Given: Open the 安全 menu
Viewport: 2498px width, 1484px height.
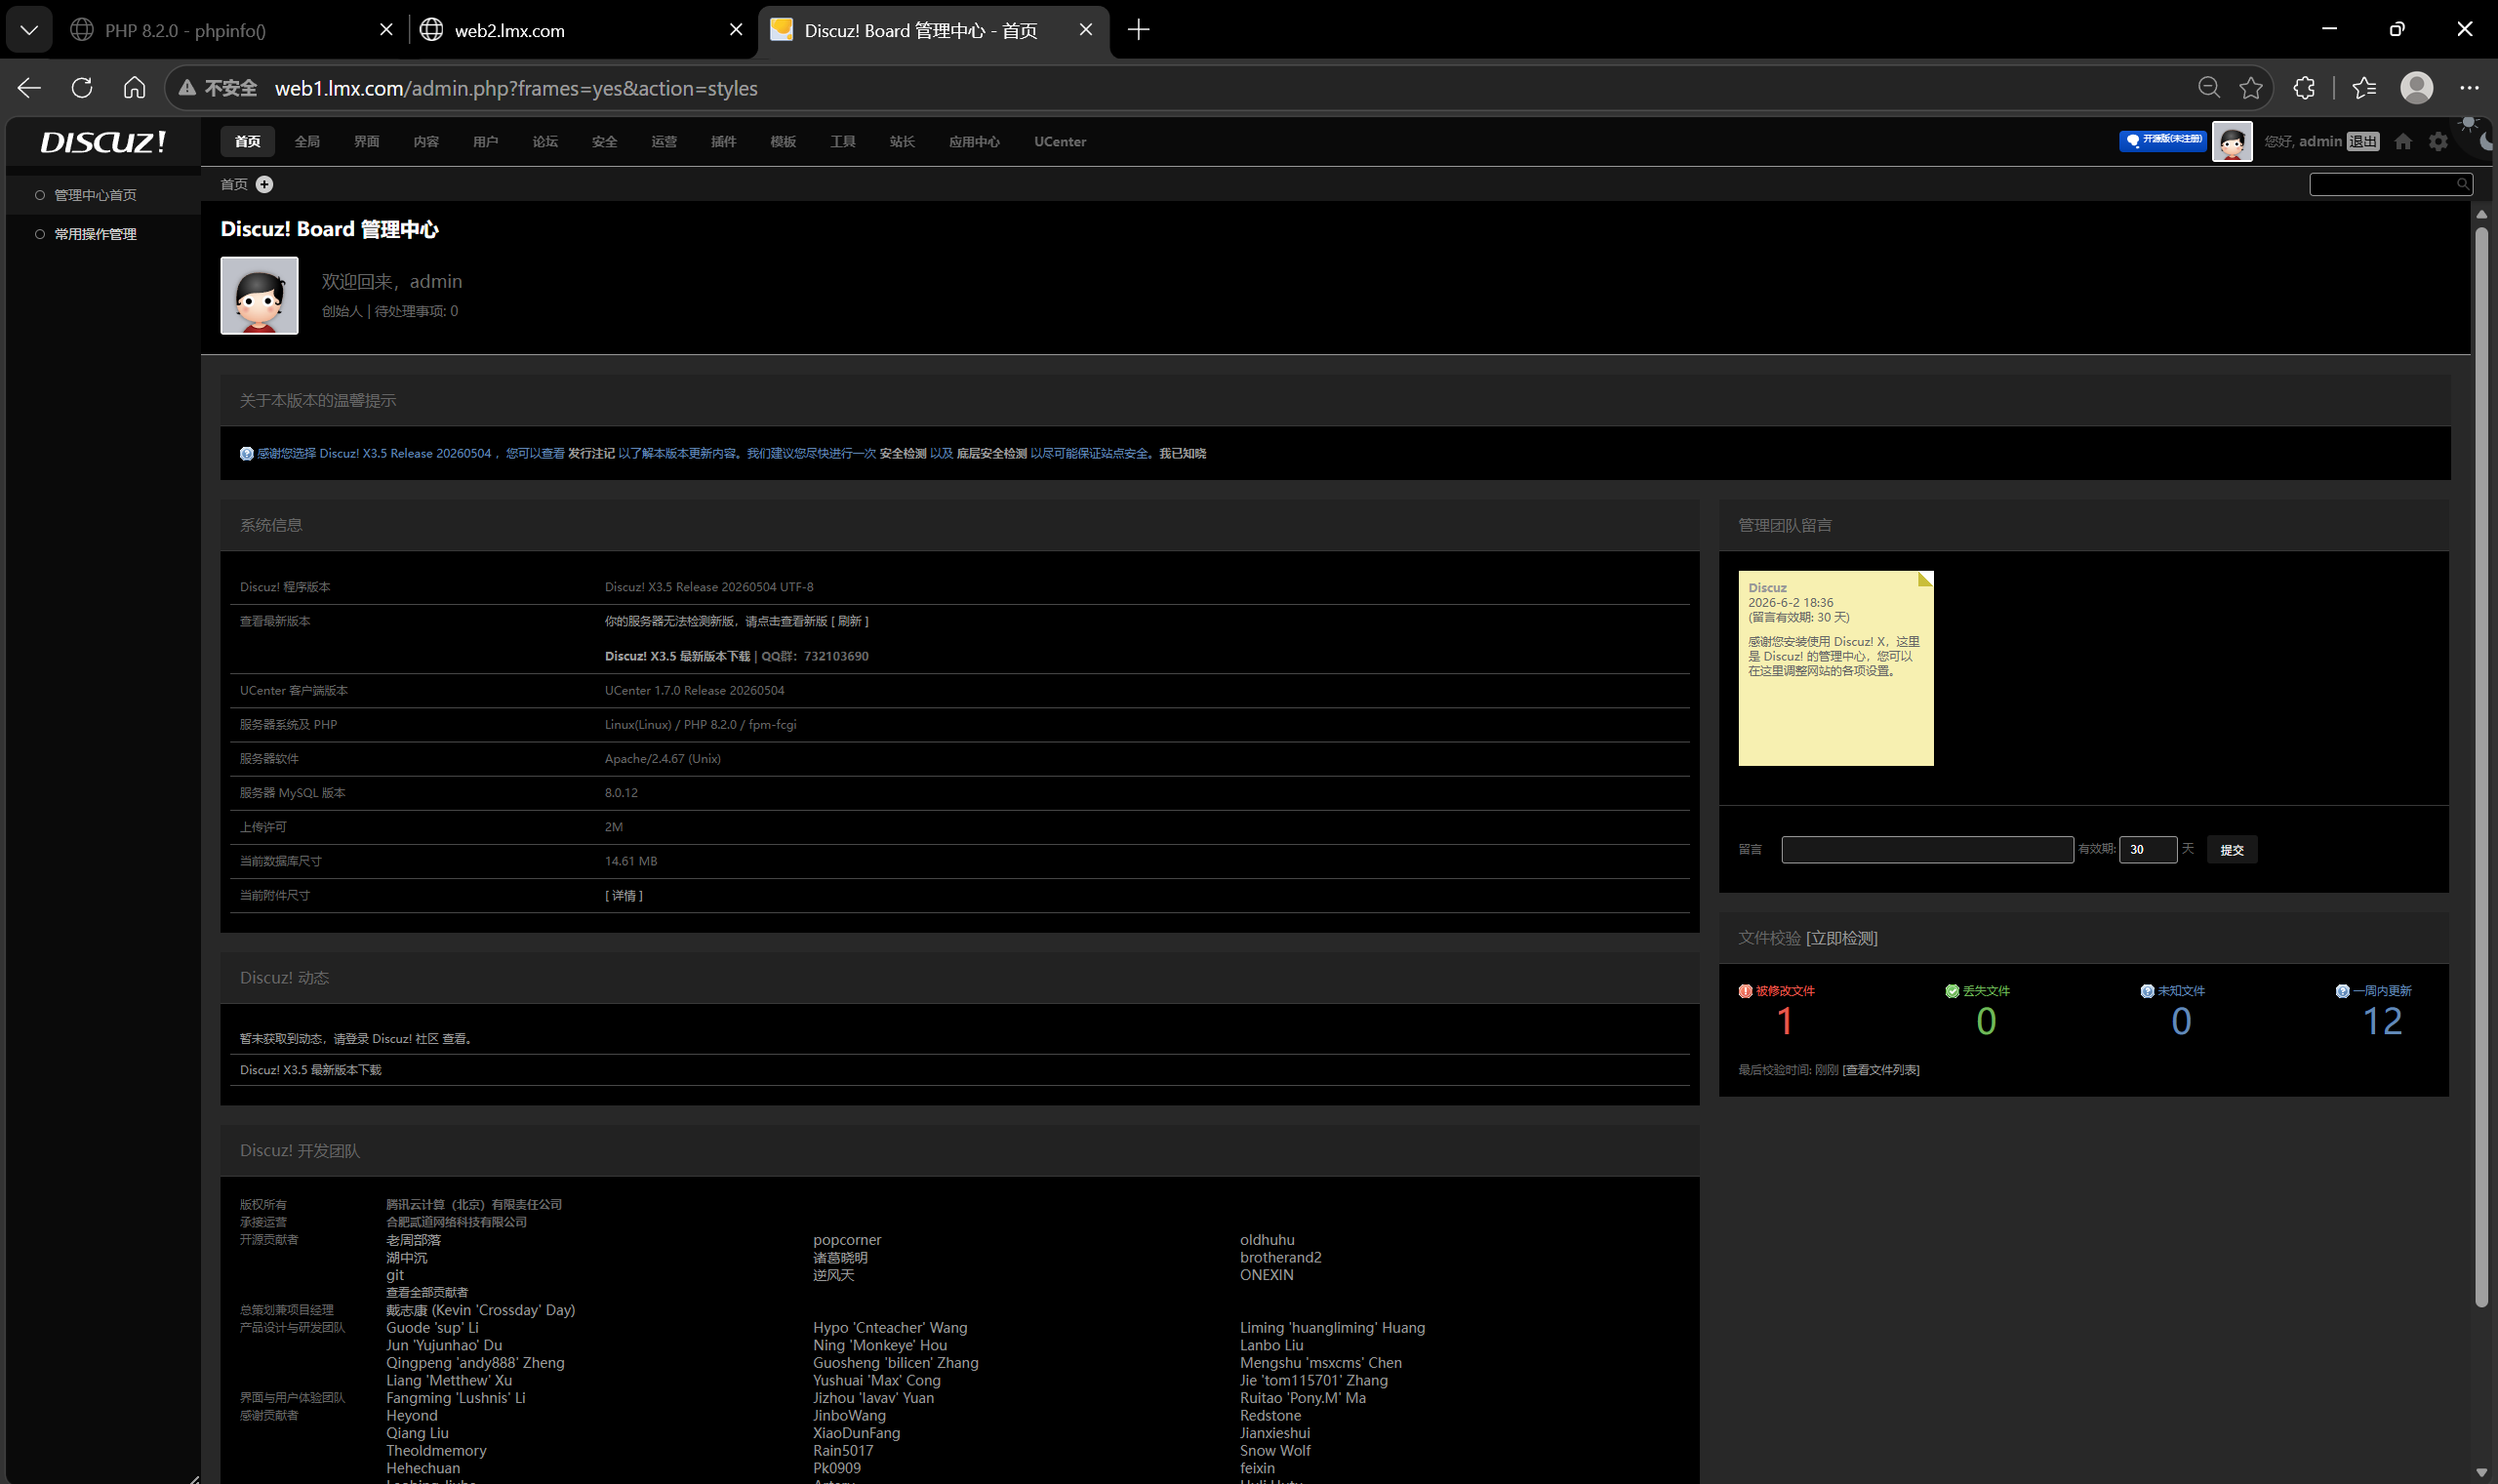Looking at the screenshot, I should pyautogui.click(x=605, y=141).
